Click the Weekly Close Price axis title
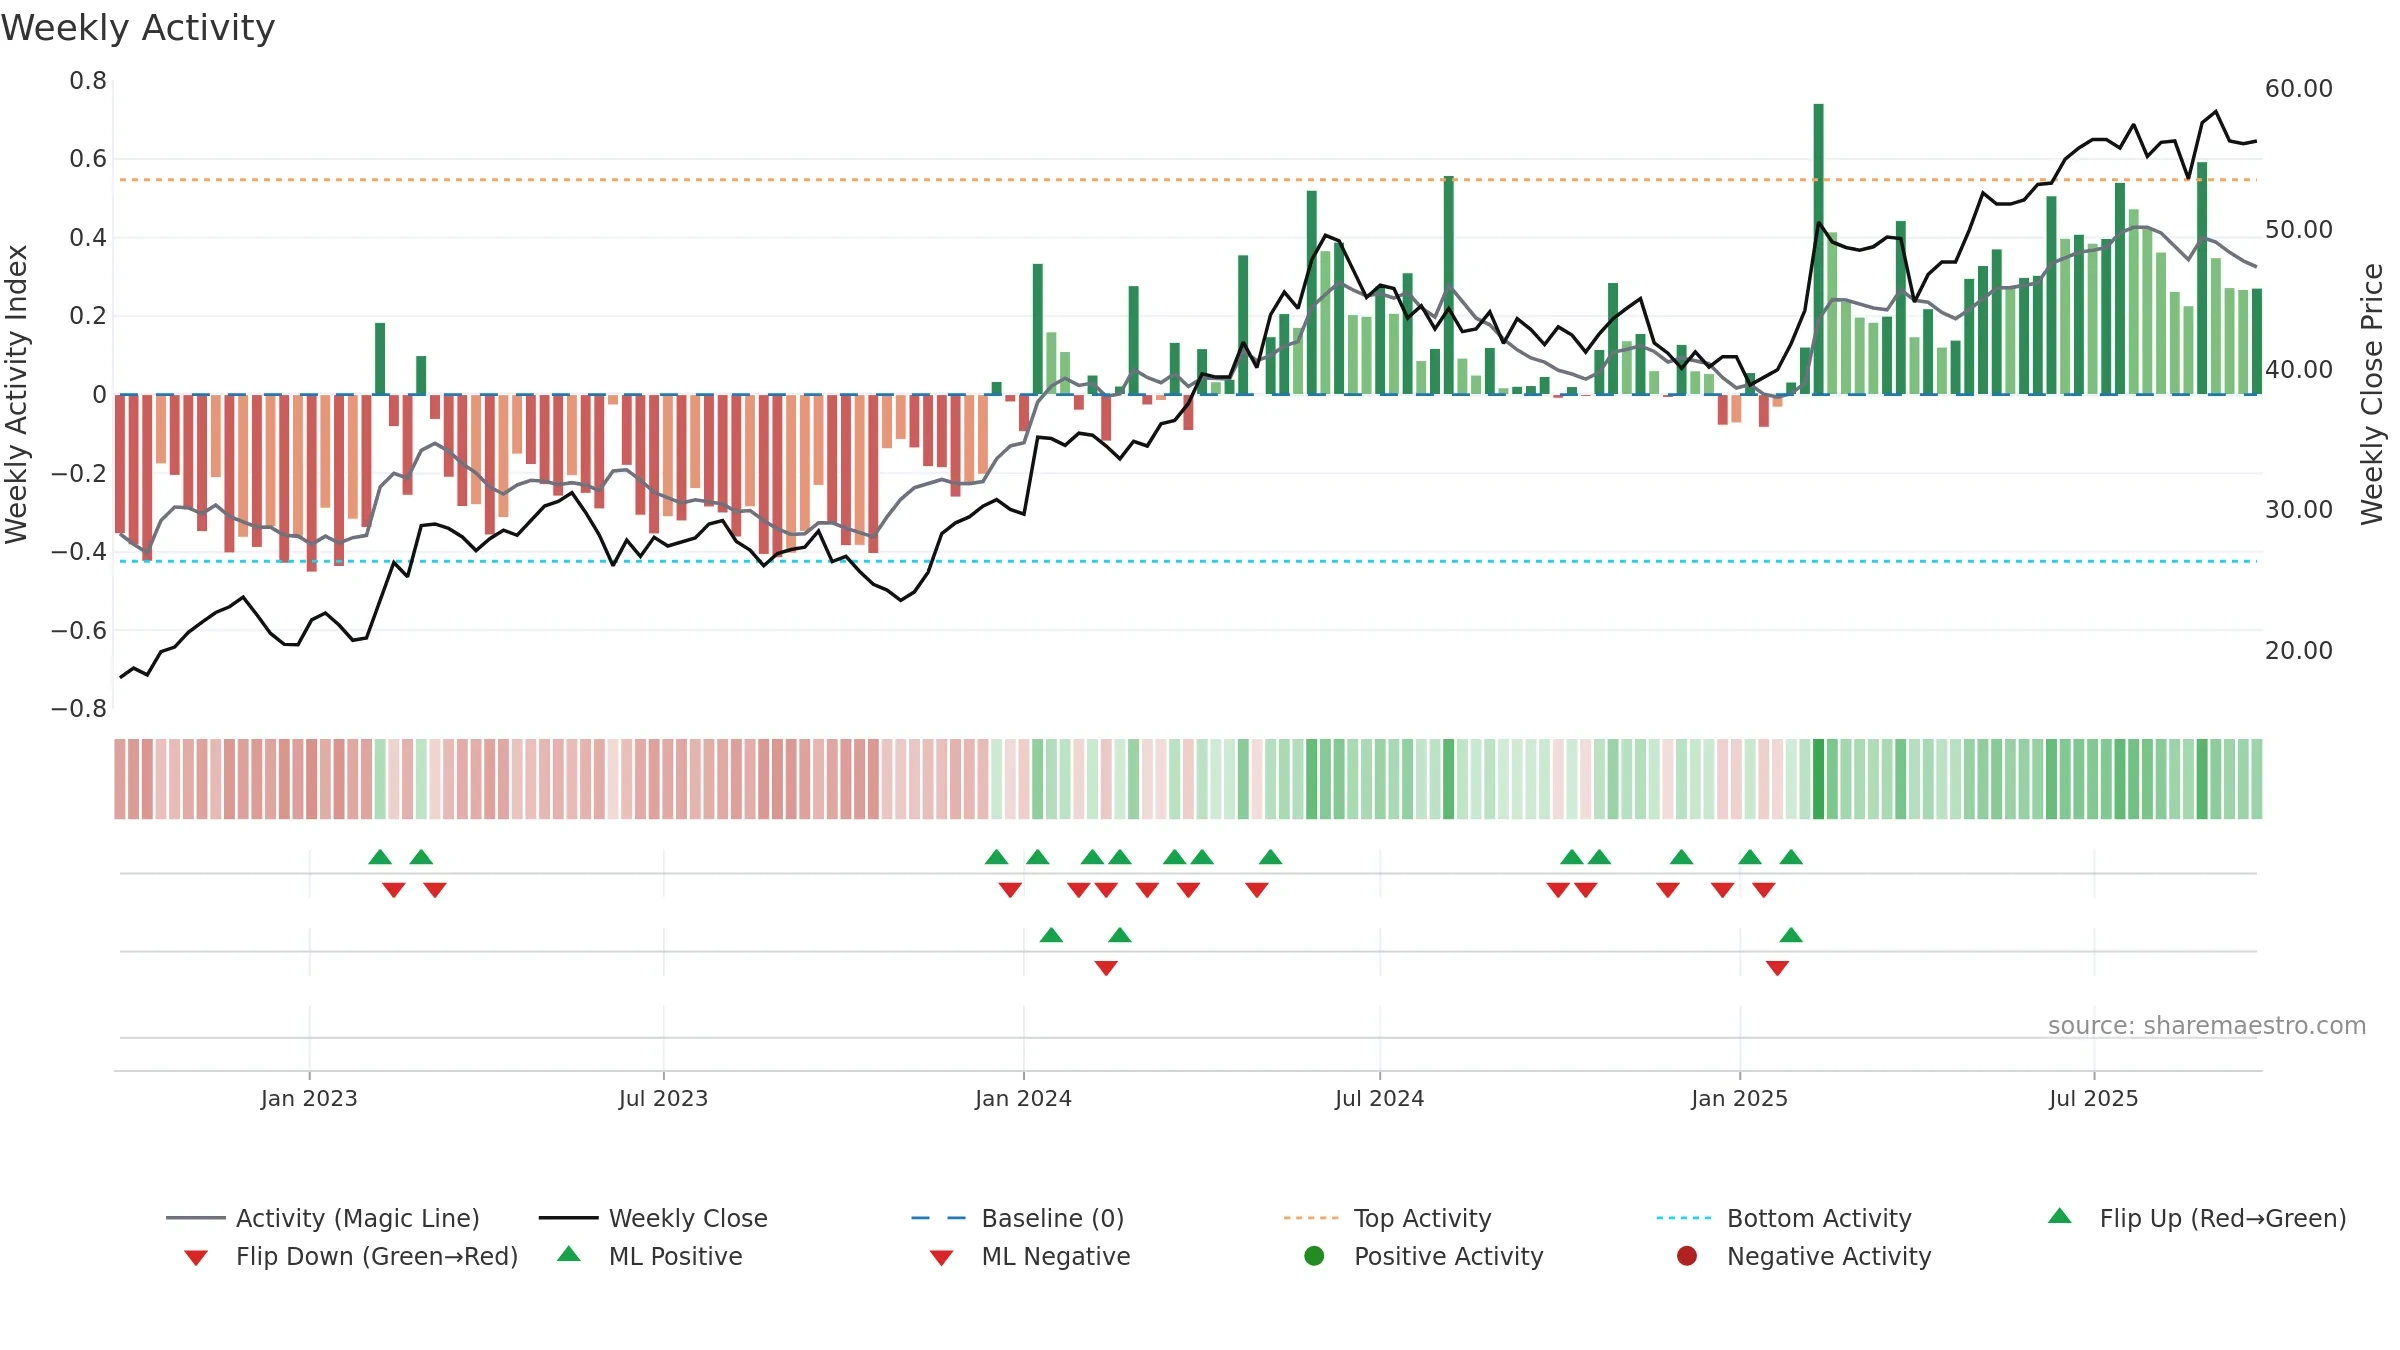The image size is (2400, 1350). pos(2372,394)
